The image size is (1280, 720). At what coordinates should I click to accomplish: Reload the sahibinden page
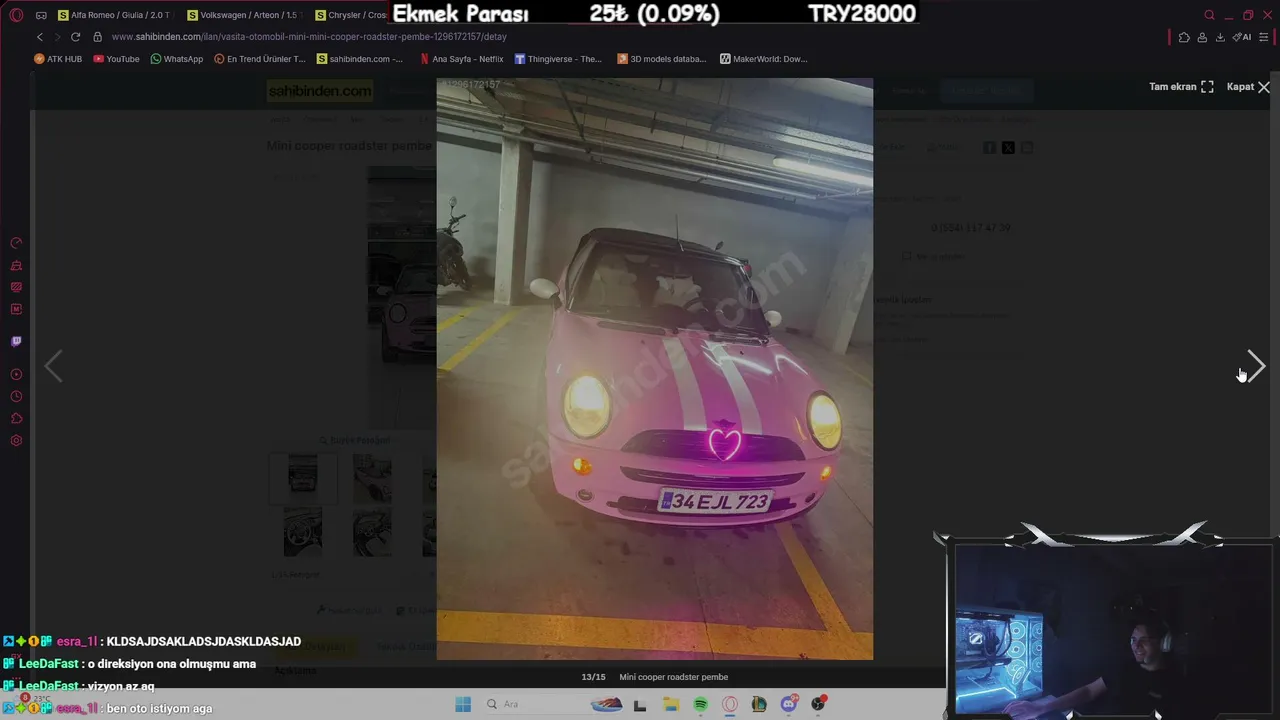pos(75,37)
